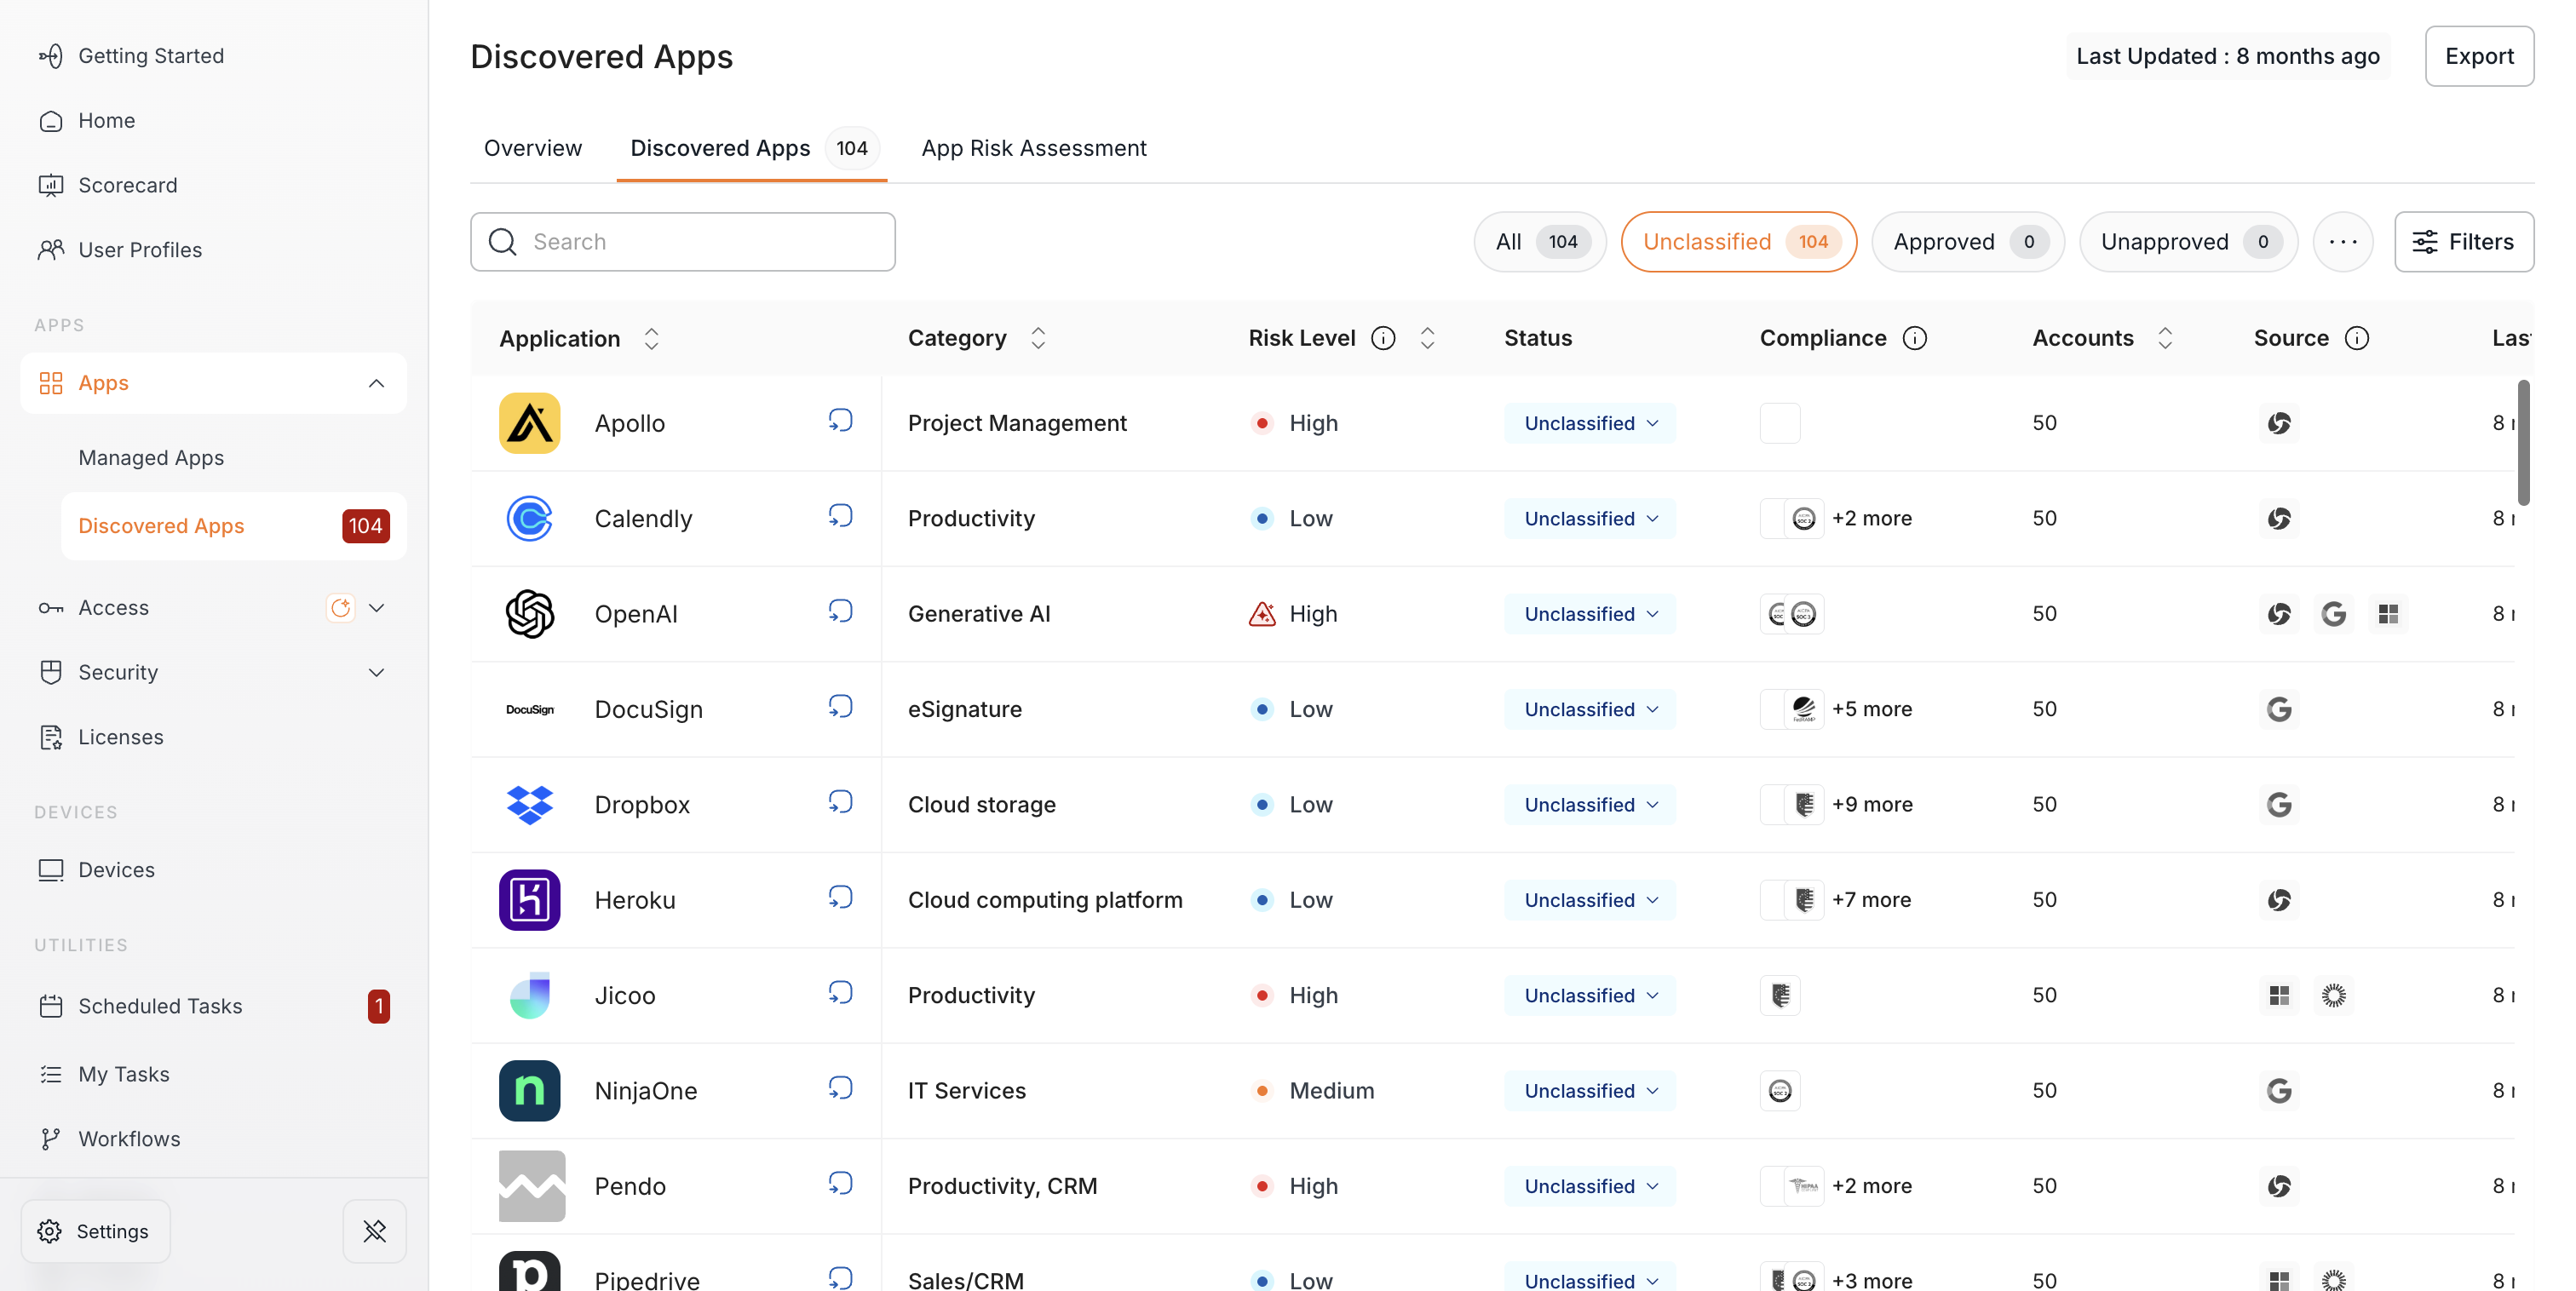Click the OpenAI app logo

tap(530, 614)
